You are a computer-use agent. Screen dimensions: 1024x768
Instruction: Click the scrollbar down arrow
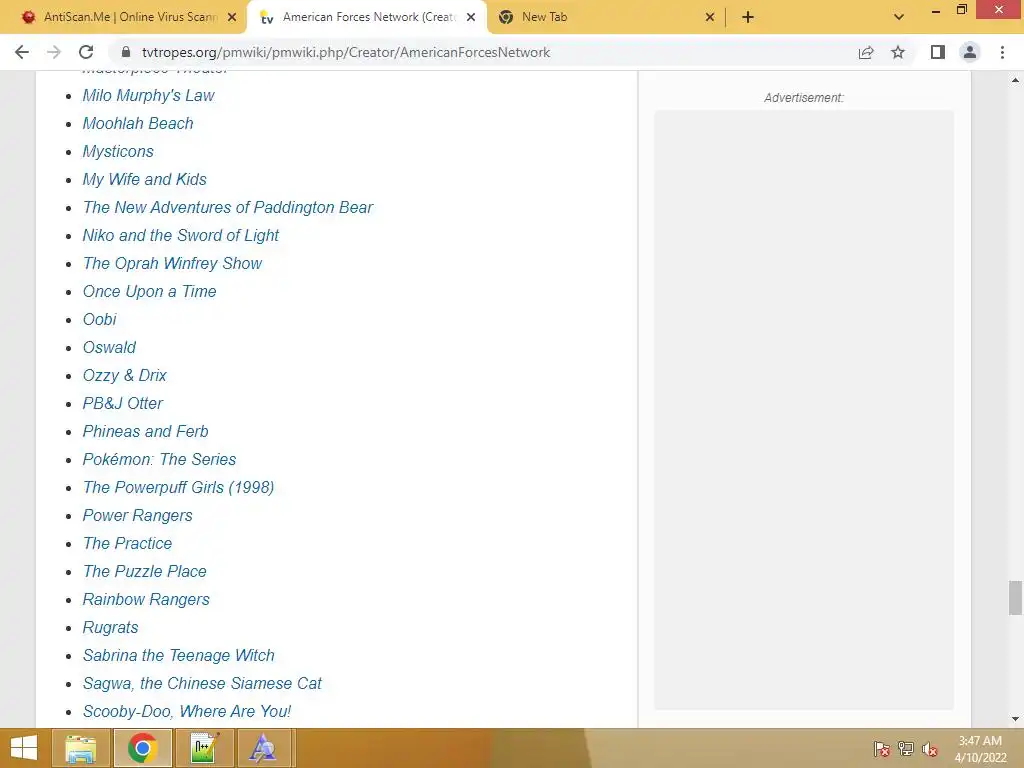click(1015, 719)
